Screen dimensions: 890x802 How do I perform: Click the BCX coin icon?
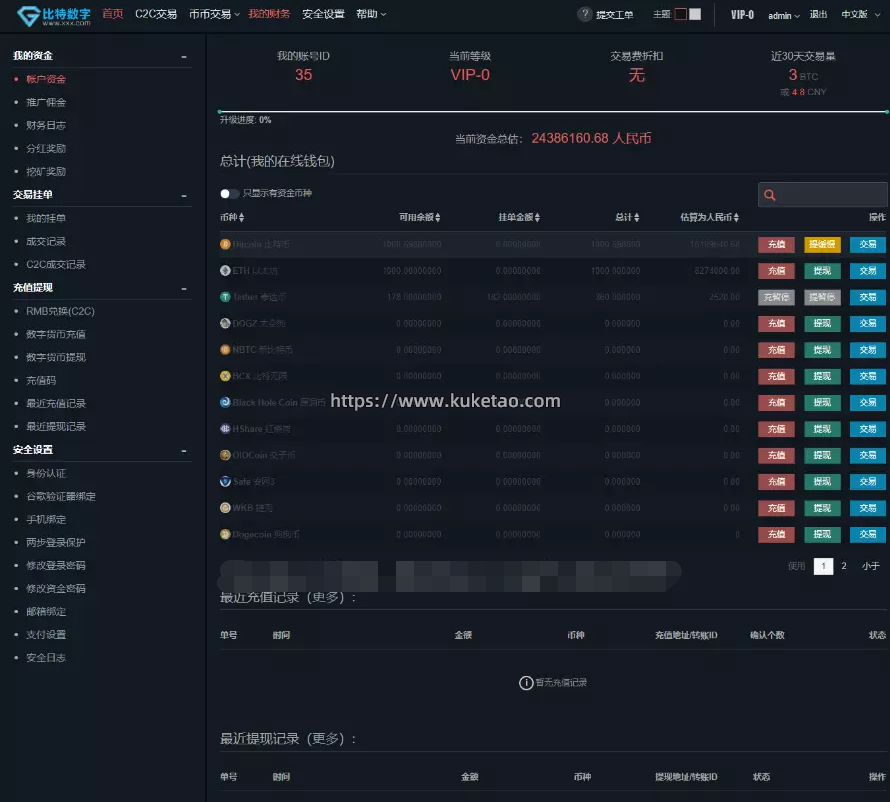tap(225, 376)
